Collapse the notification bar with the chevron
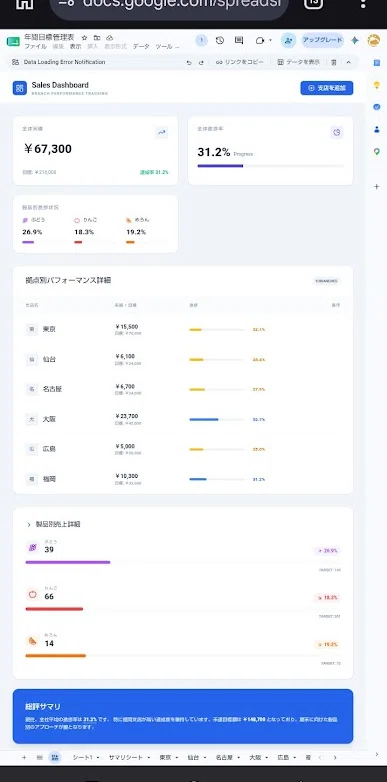Viewport: 387px width, 782px height. (x=348, y=62)
